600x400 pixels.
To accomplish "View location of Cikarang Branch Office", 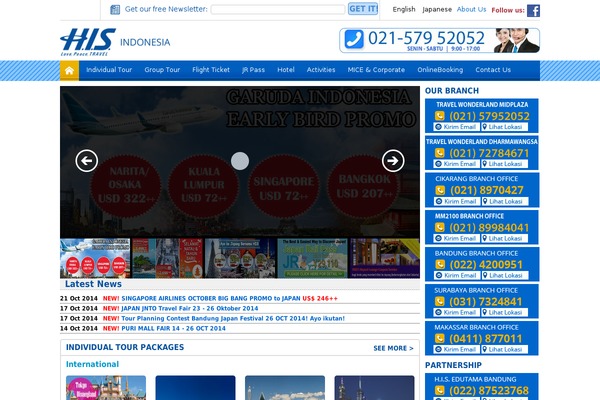I will click(505, 201).
